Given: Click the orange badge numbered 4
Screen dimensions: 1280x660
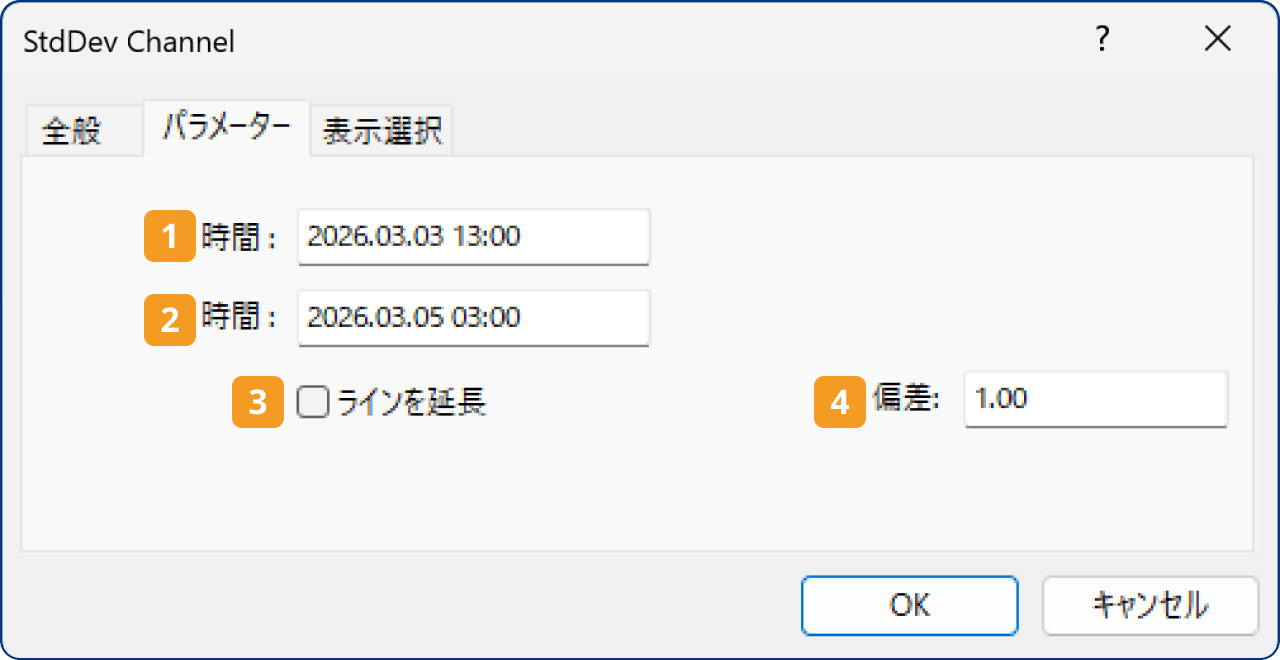Looking at the screenshot, I should pyautogui.click(x=838, y=402).
